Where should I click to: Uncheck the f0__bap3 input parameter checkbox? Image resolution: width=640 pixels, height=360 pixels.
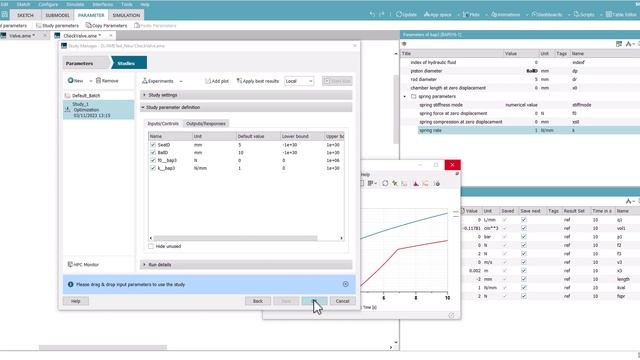(153, 160)
